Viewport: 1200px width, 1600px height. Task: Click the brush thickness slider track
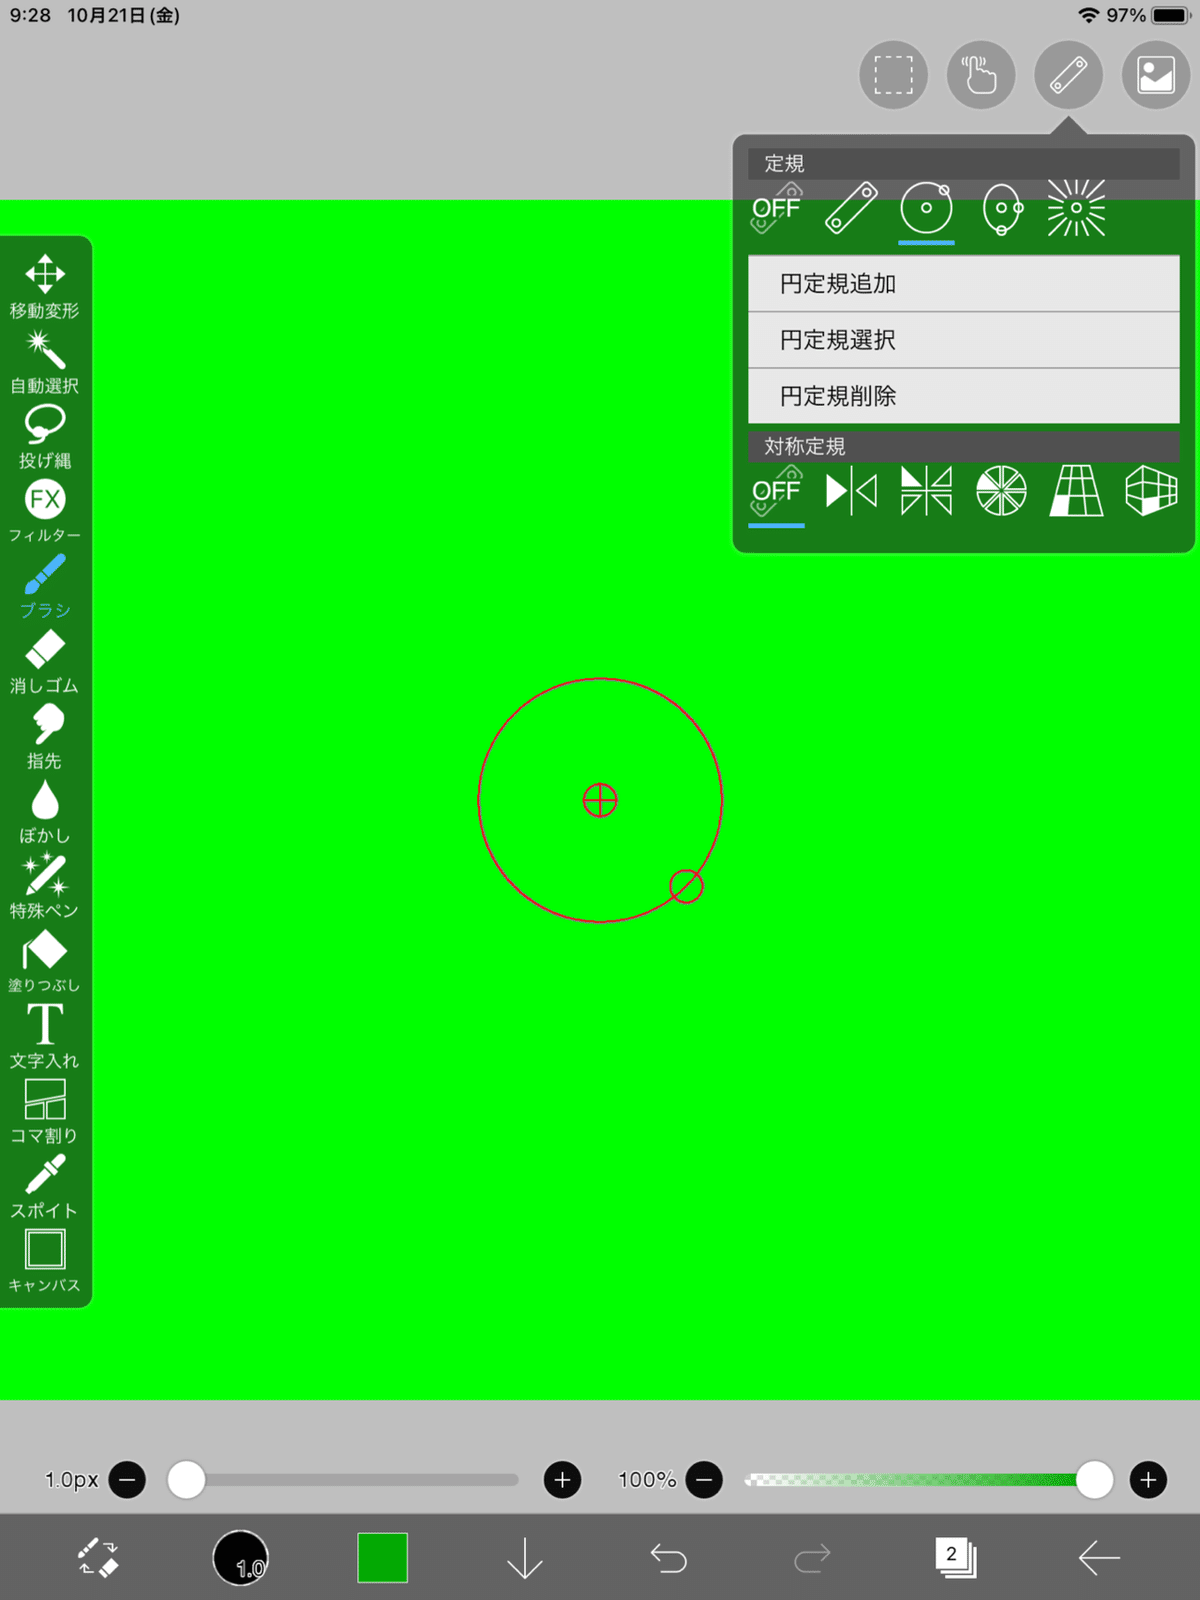tap(345, 1479)
